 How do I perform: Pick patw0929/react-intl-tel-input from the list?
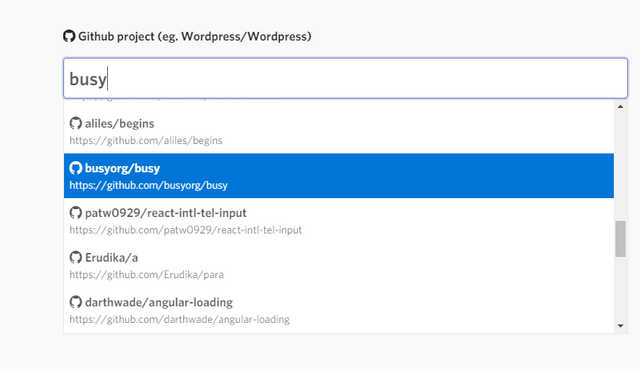click(339, 221)
